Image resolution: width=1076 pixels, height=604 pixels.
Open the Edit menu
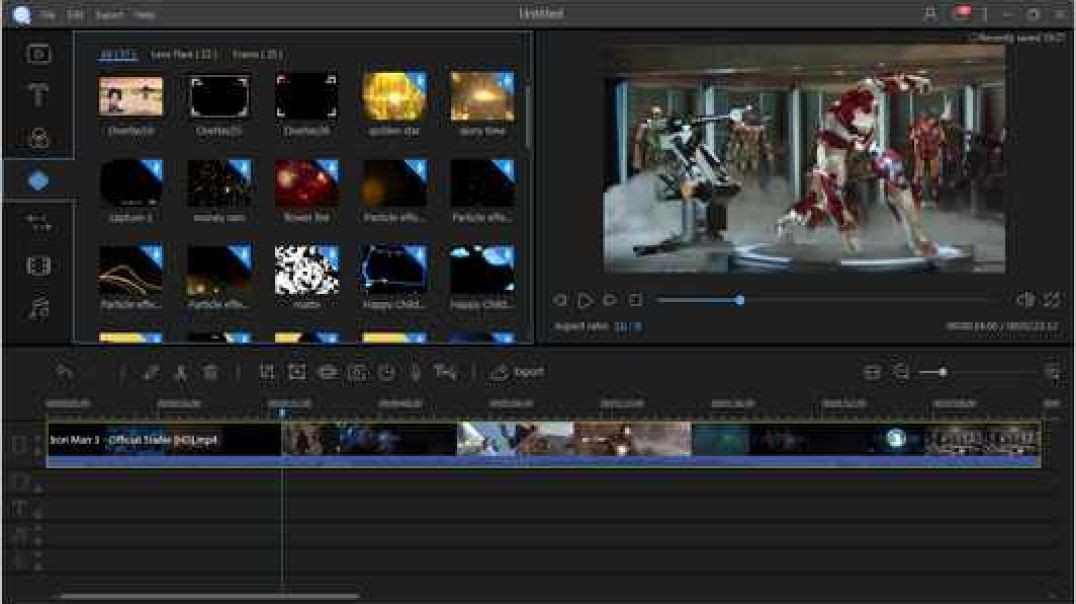[75, 14]
